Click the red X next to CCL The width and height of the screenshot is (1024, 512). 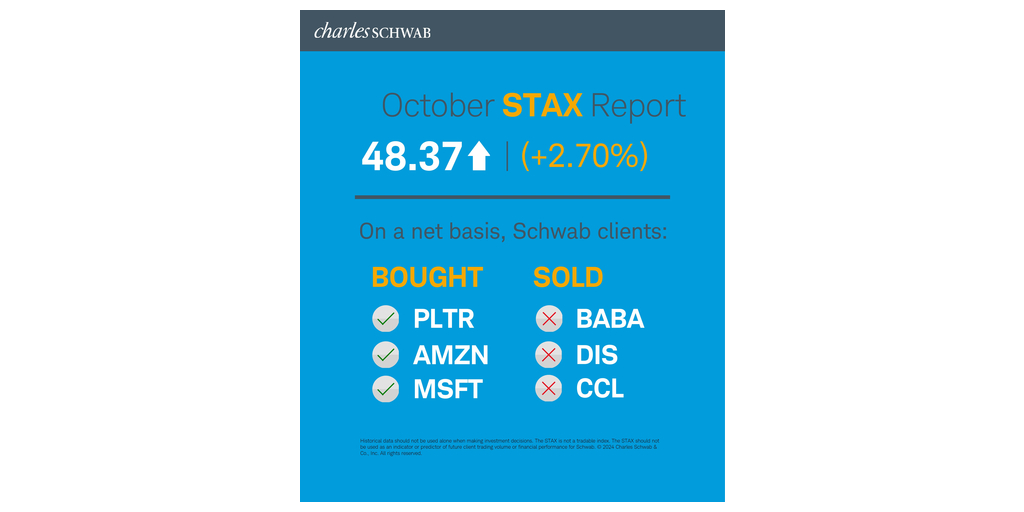548,389
